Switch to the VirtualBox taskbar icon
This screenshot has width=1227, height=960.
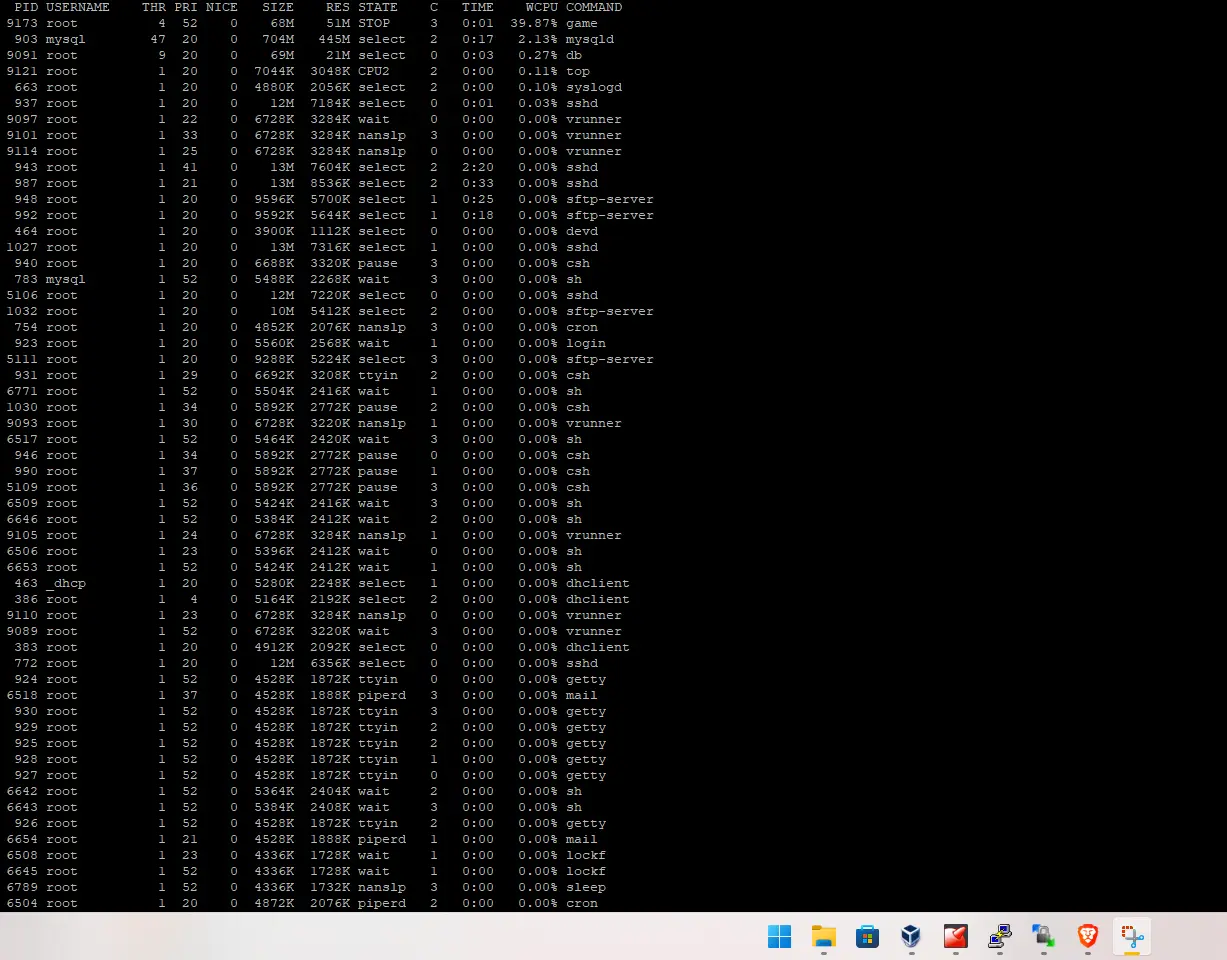(911, 936)
